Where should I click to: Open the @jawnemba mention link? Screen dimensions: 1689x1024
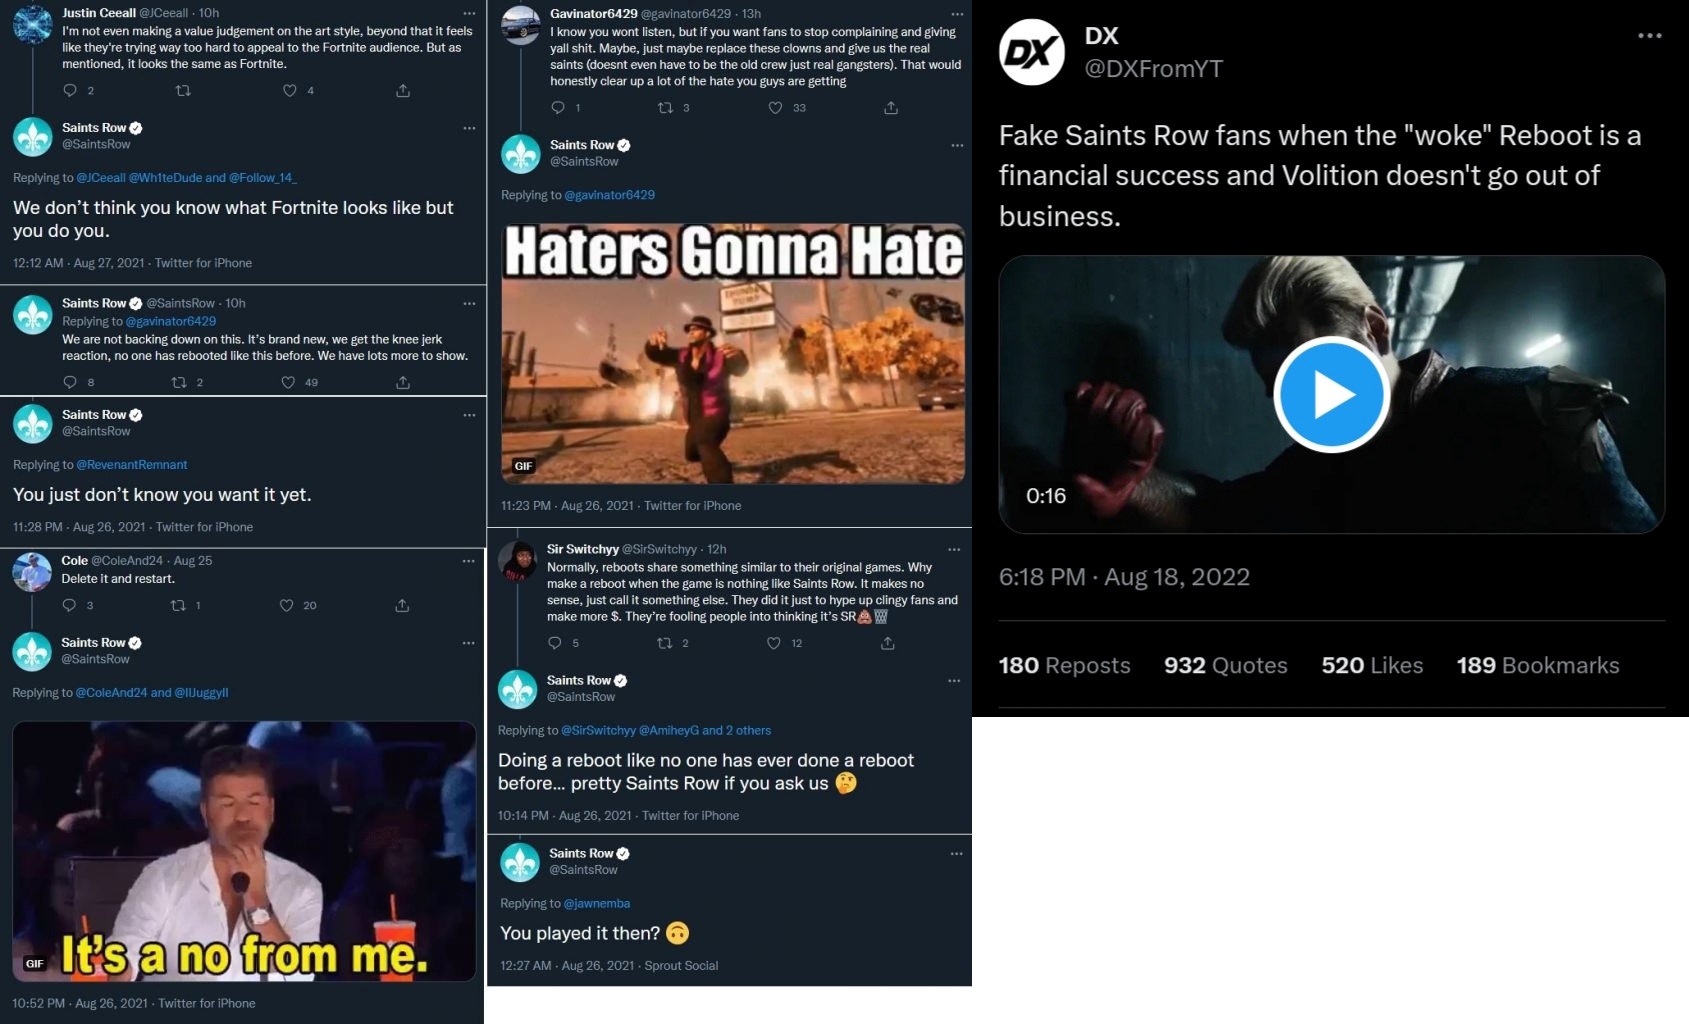(597, 903)
